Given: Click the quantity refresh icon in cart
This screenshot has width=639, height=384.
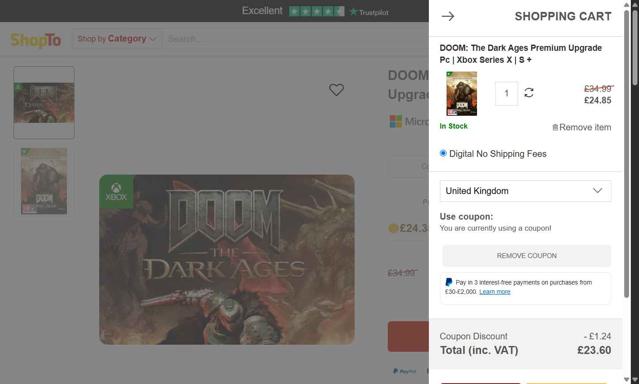Looking at the screenshot, I should pyautogui.click(x=529, y=93).
